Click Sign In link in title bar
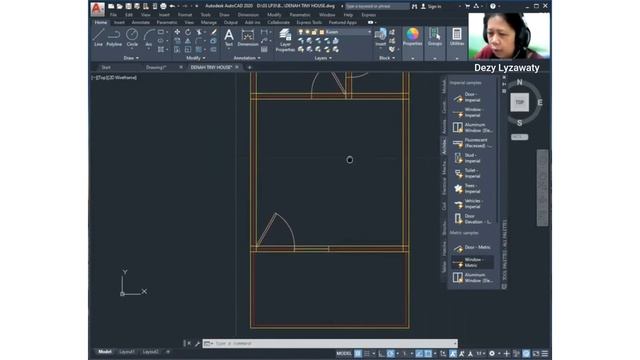640x360 pixels. point(434,6)
